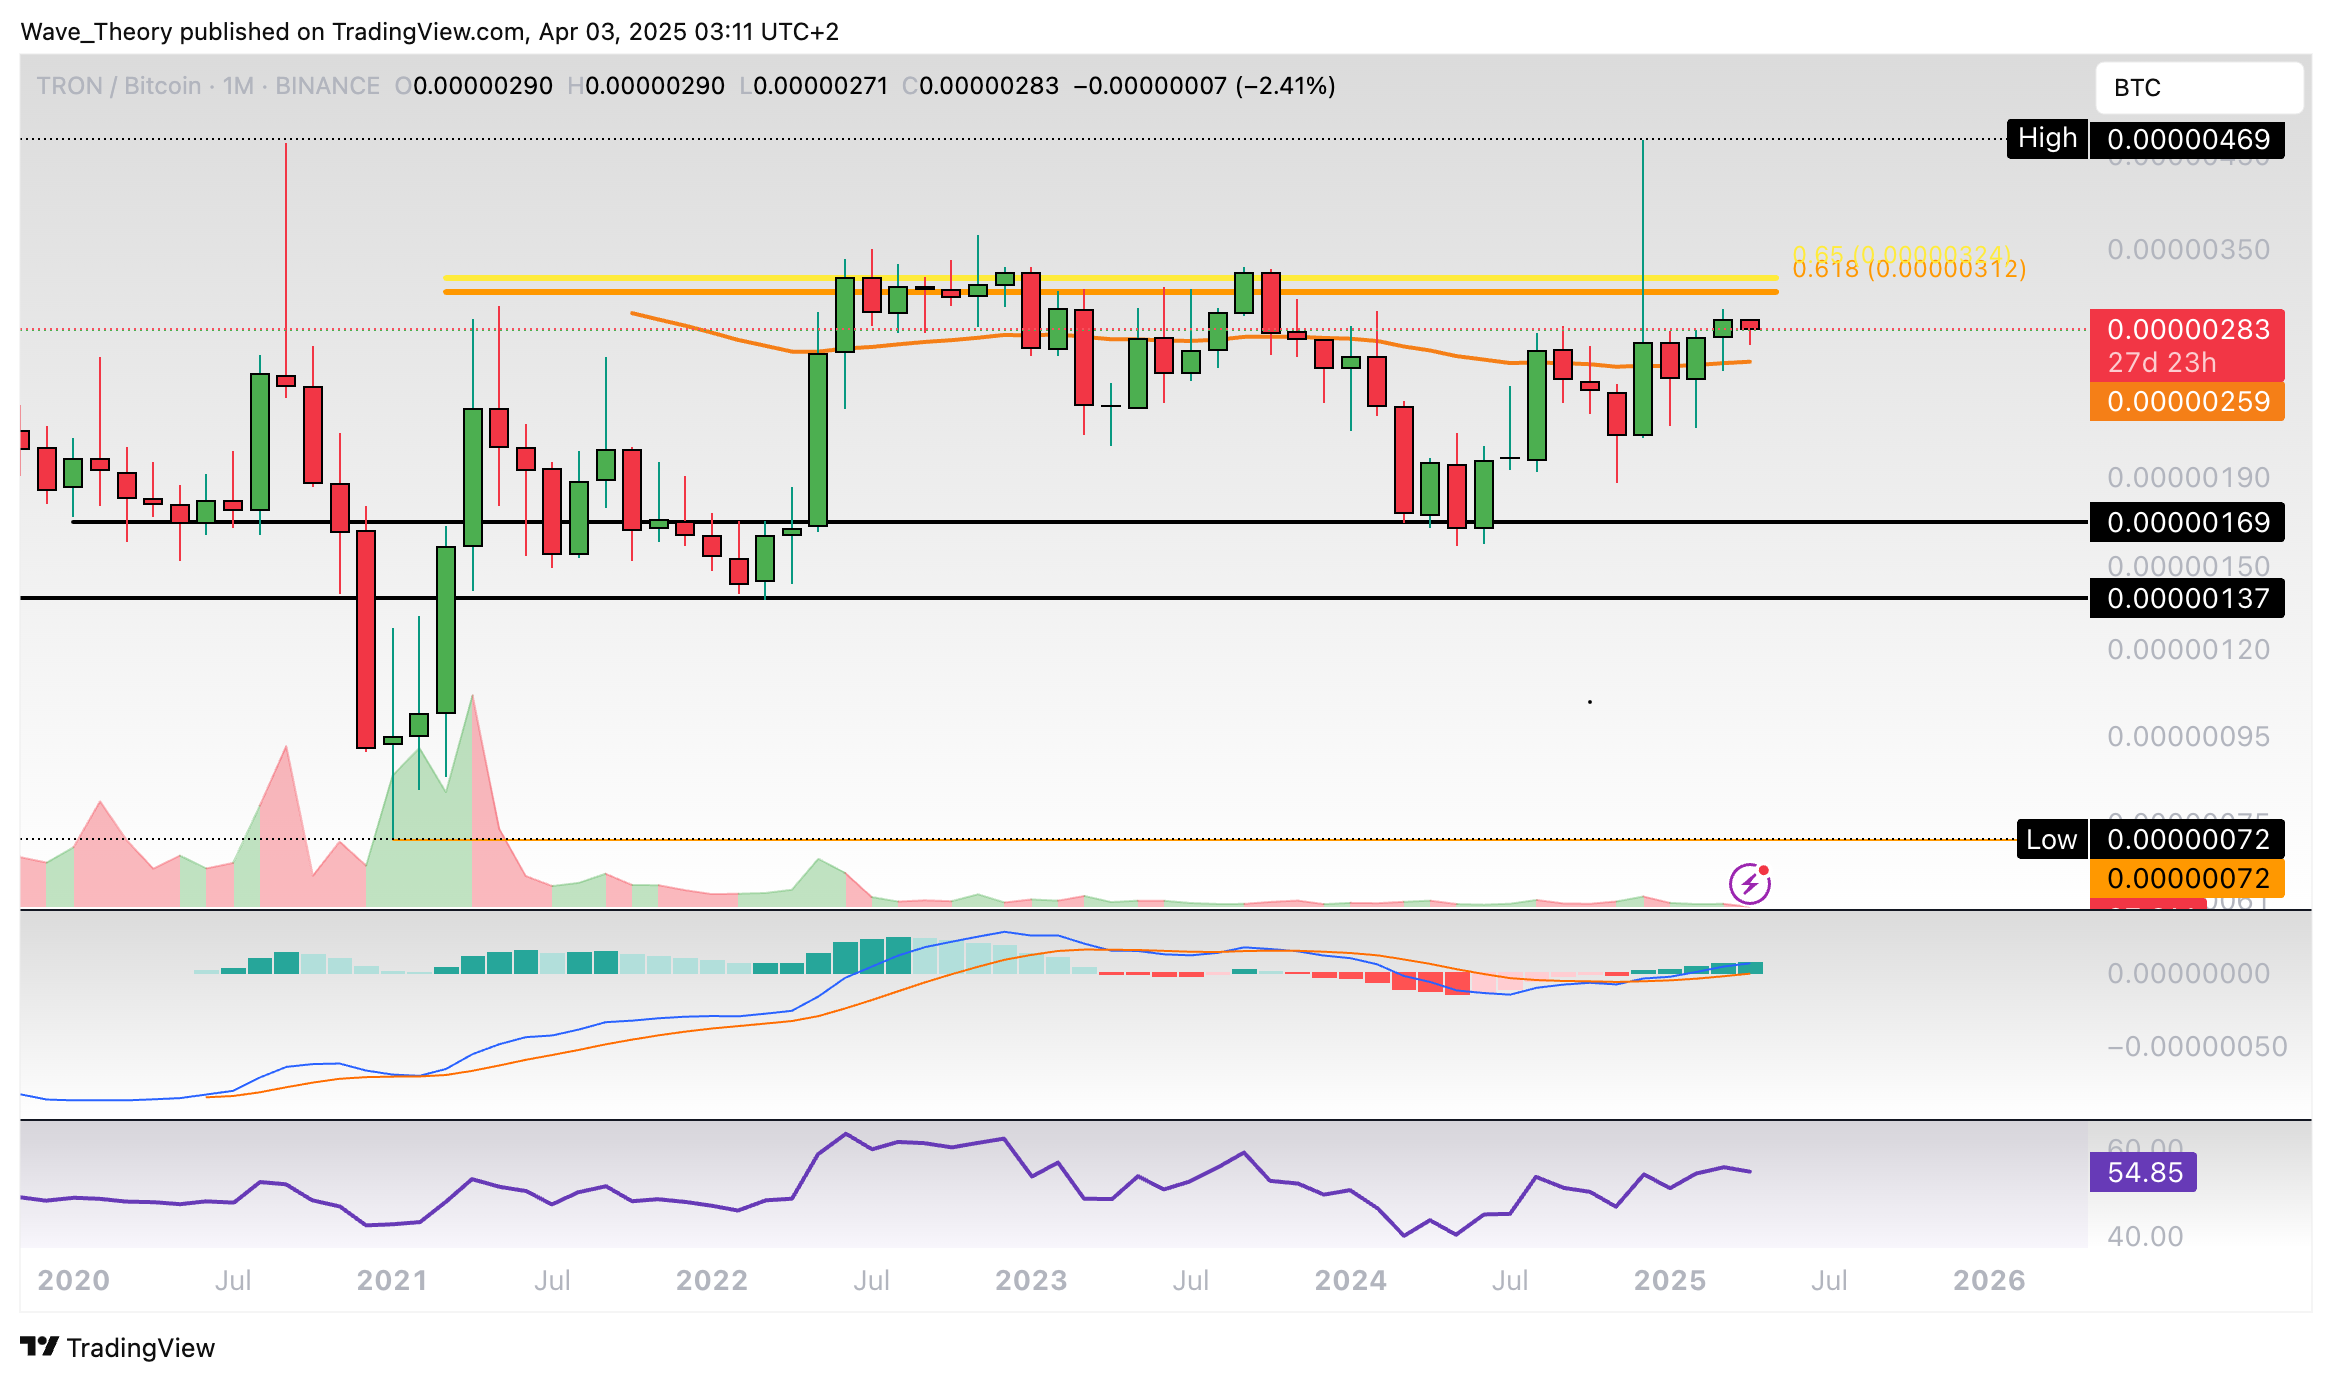This screenshot has width=2332, height=1382.
Task: Click the orange 0.00000072 price label
Action: coord(2187,879)
